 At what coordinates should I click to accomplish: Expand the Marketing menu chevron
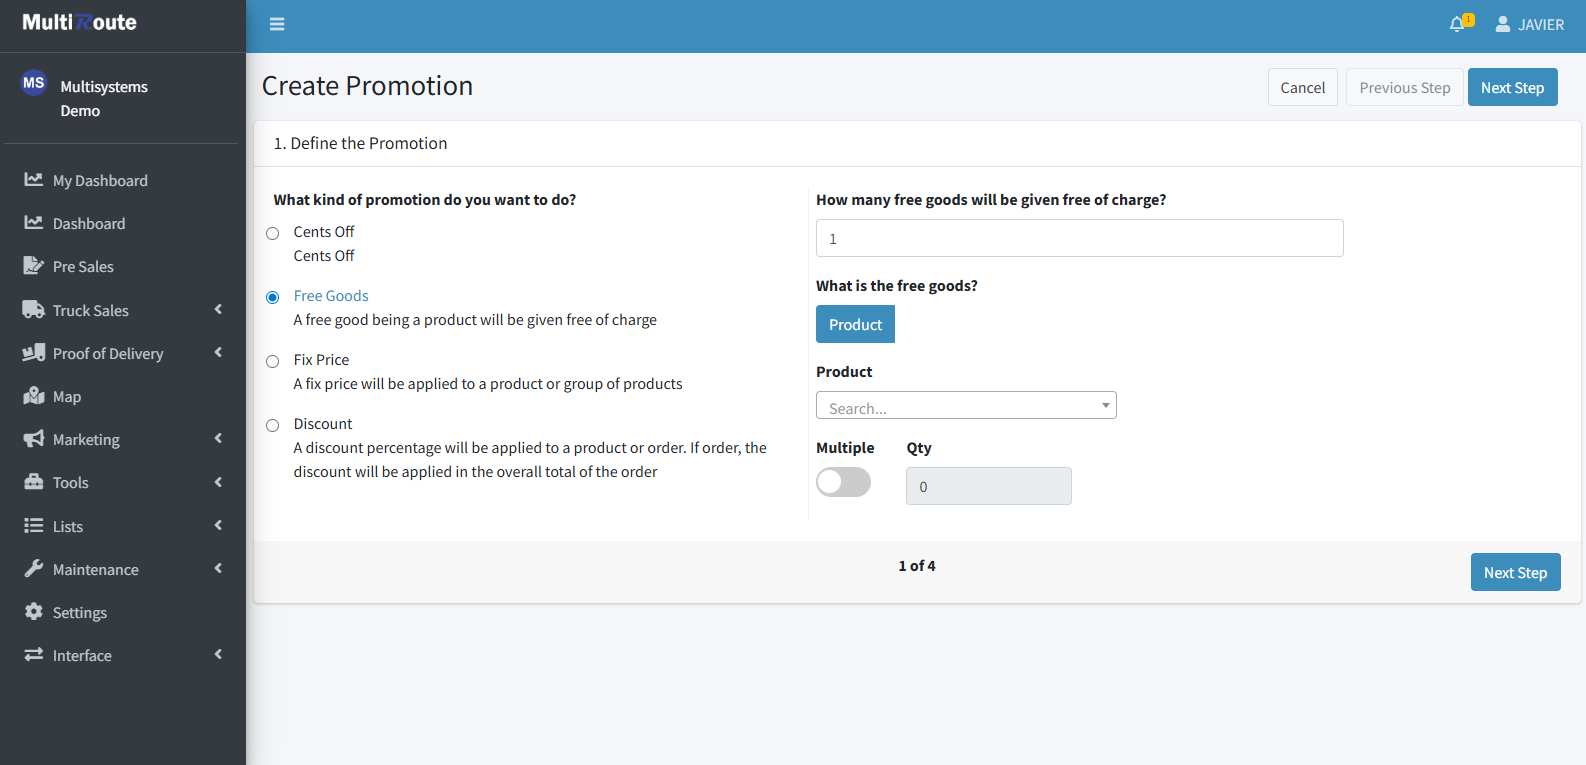[218, 439]
